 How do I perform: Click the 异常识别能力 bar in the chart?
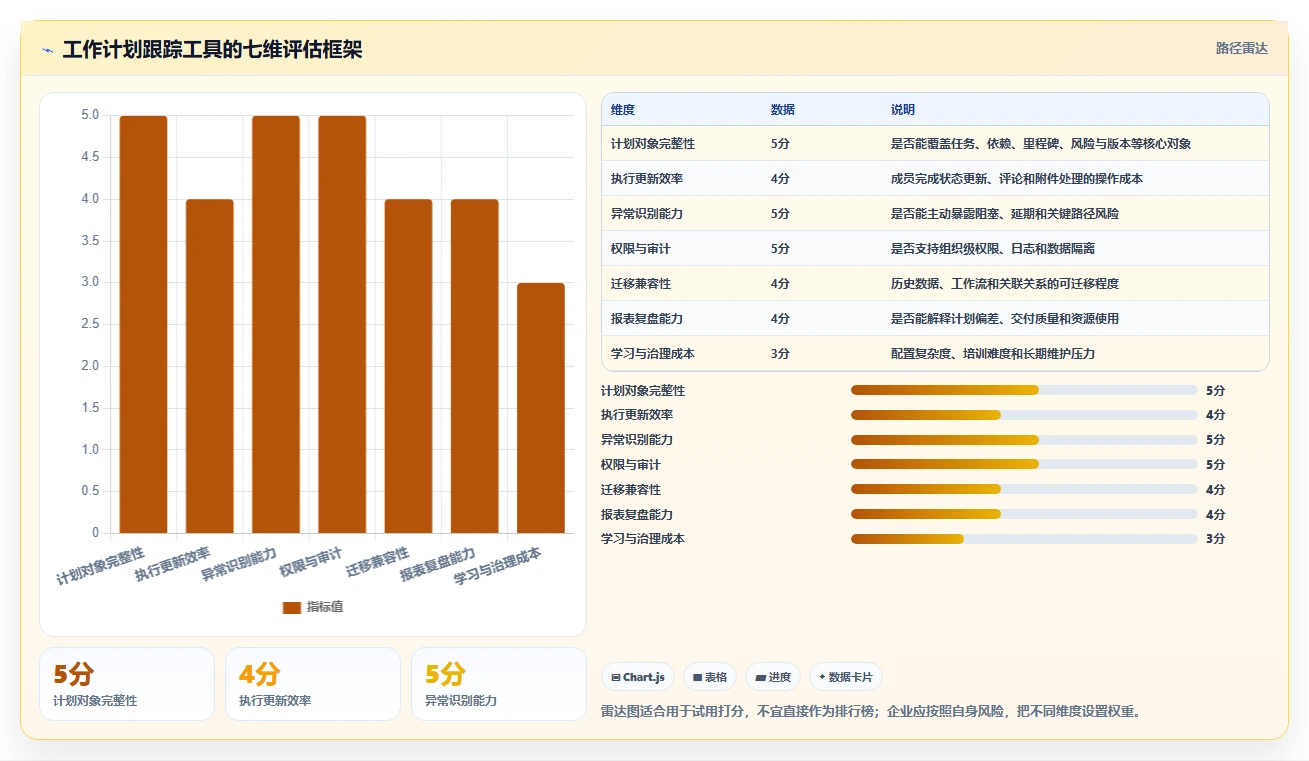(276, 324)
